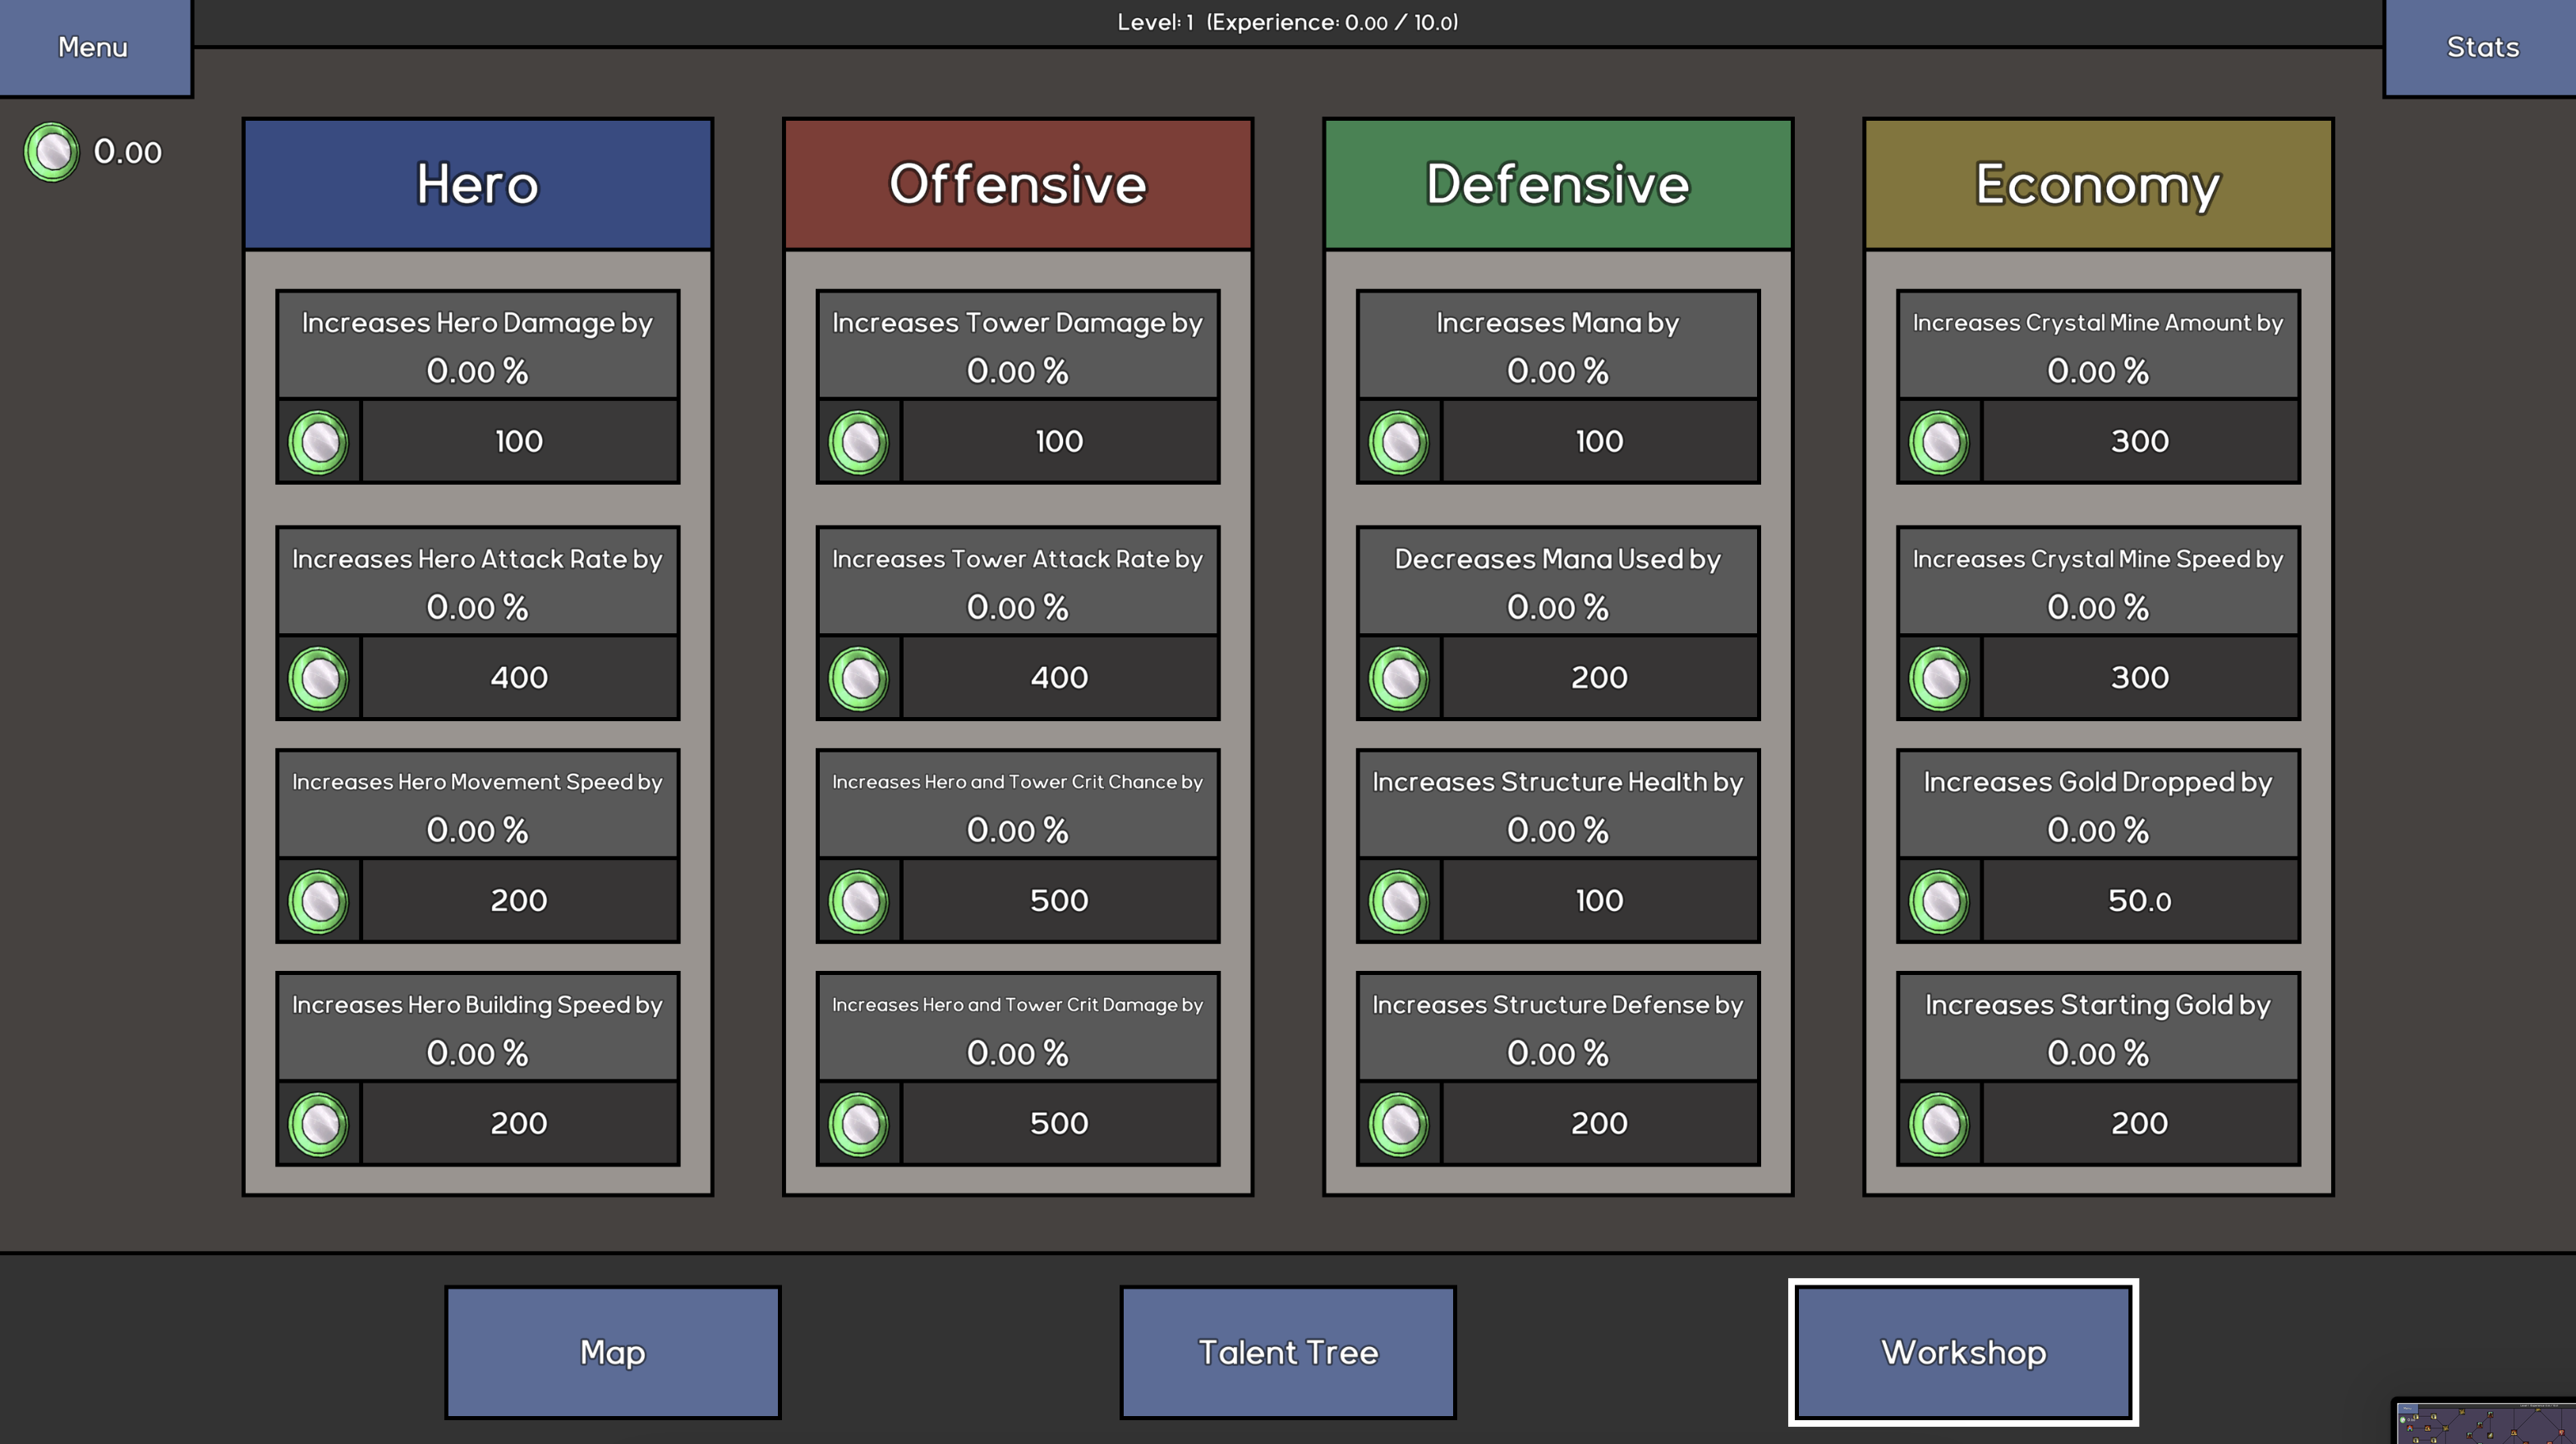Click "Increases Hero Movement Speed by" description

(x=478, y=782)
